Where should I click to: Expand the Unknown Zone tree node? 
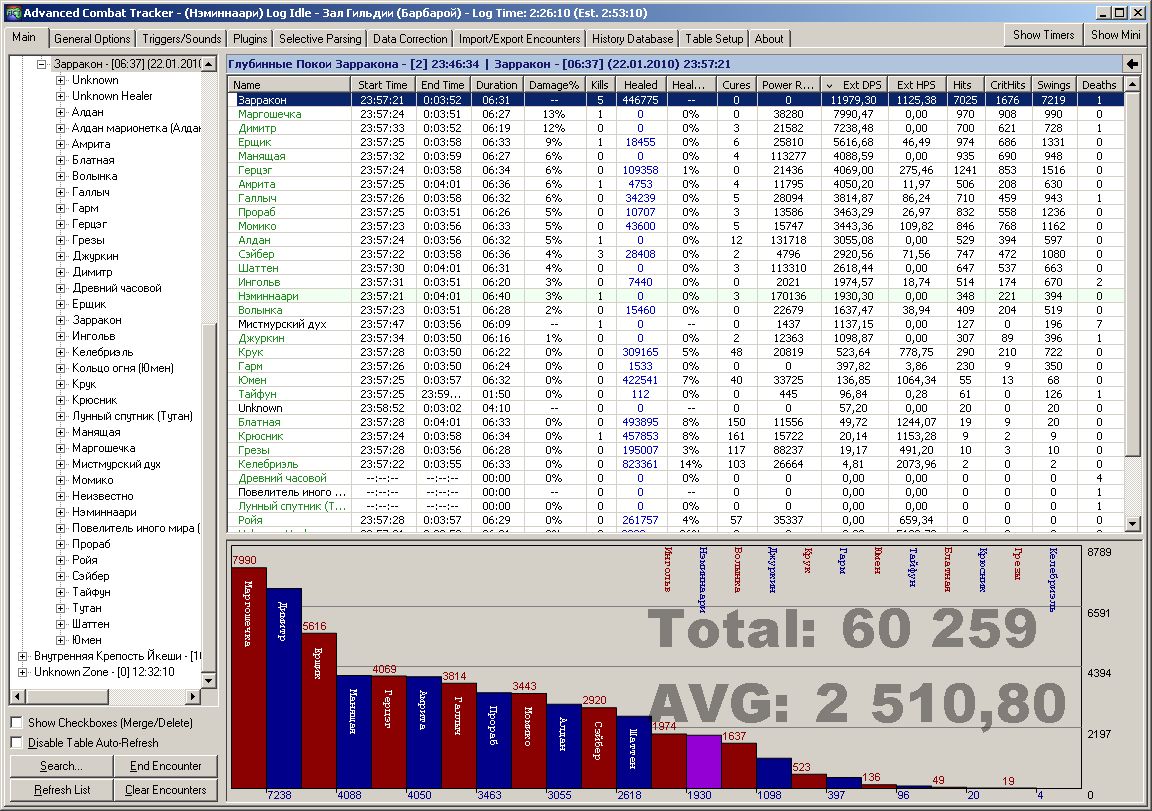point(22,672)
